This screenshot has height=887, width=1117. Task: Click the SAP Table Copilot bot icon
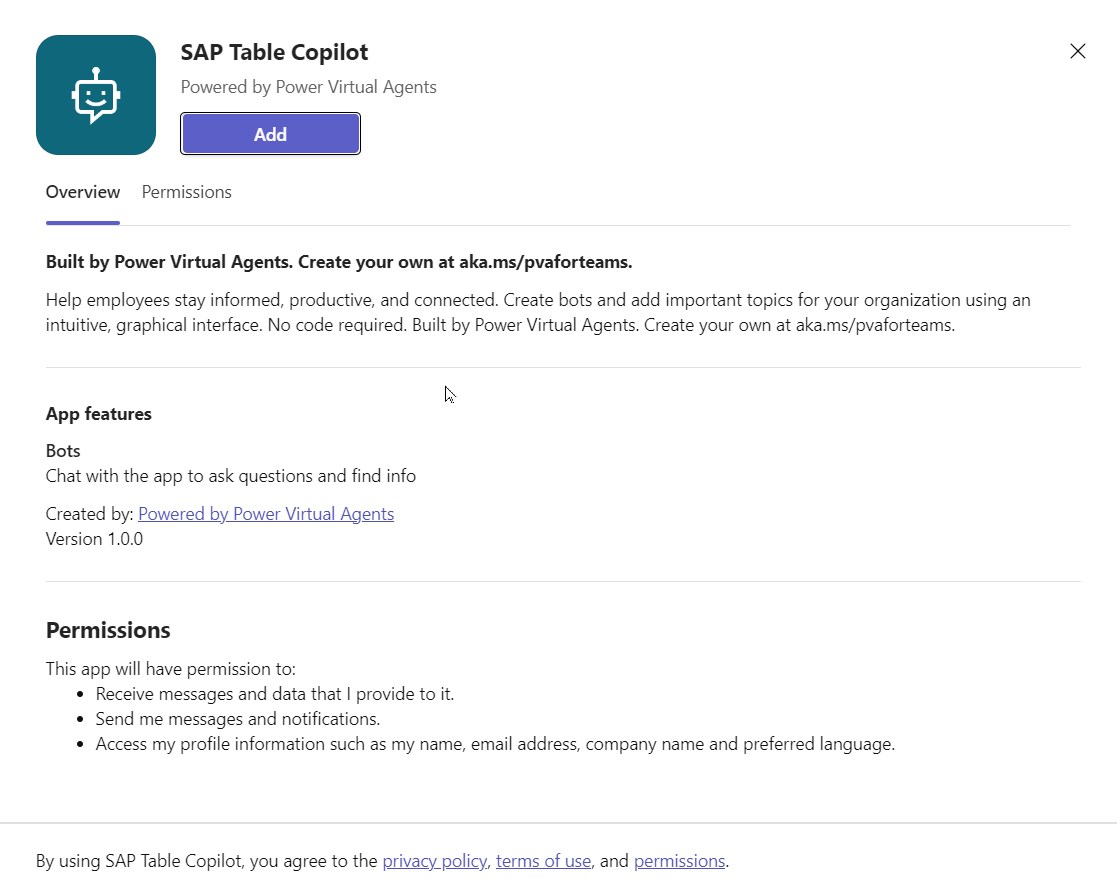[x=96, y=95]
